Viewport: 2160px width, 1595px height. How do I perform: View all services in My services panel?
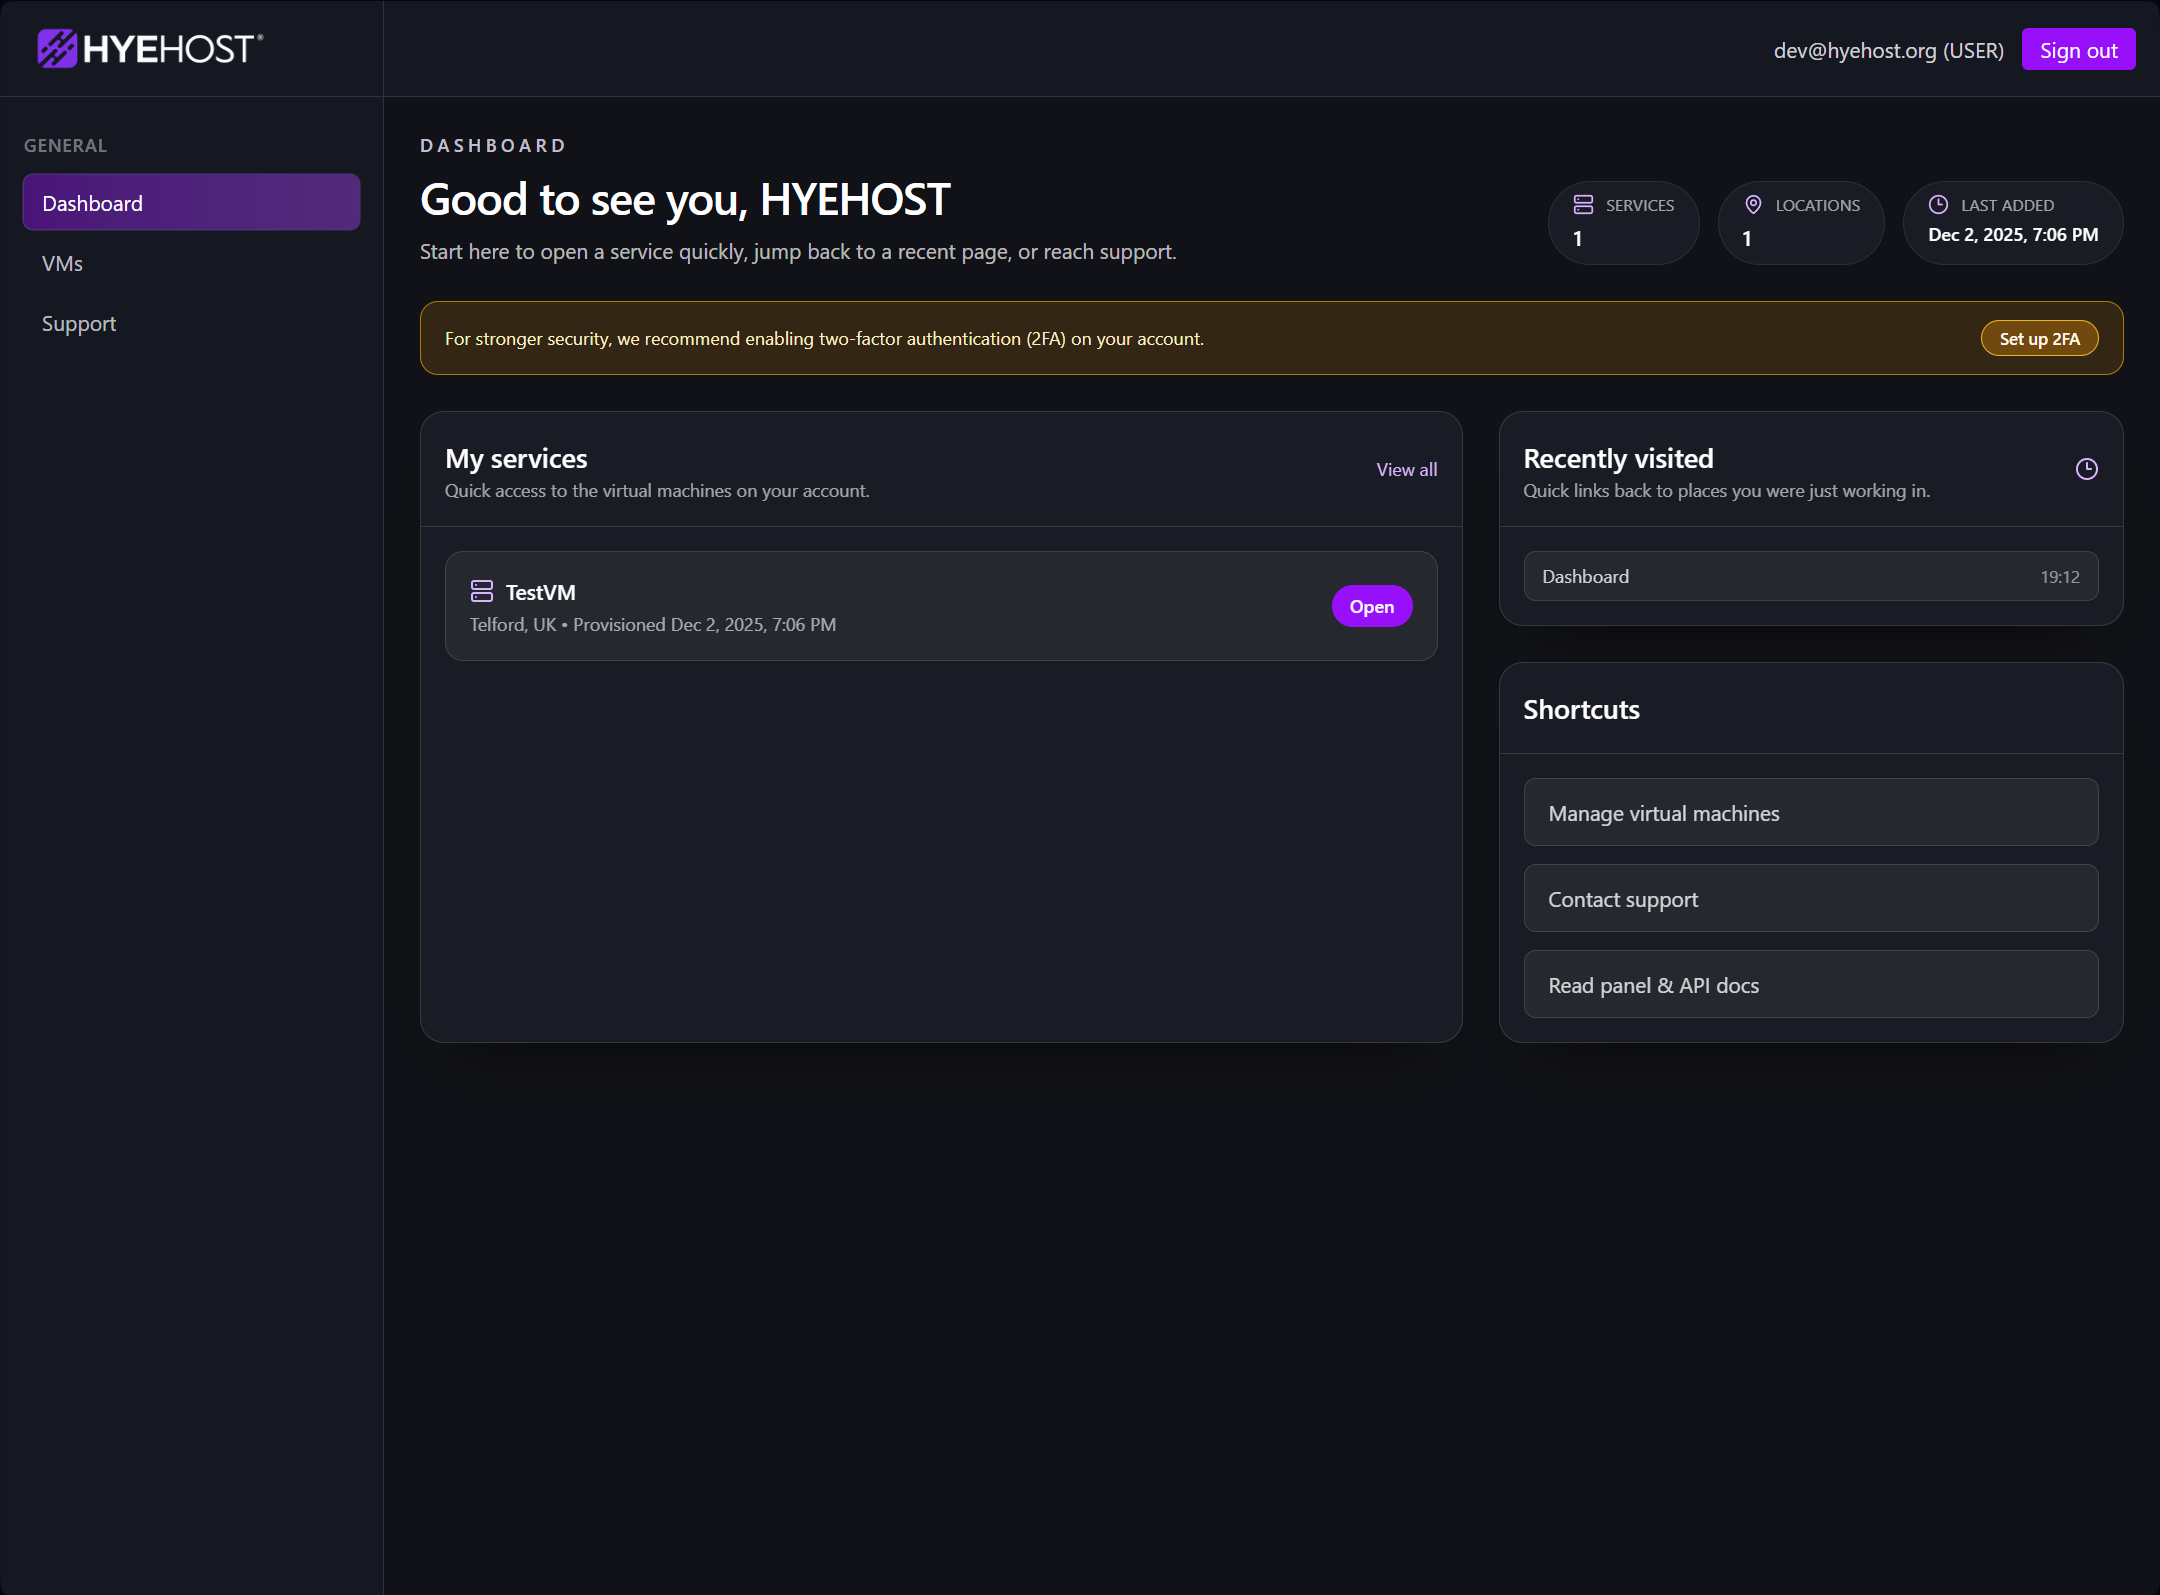[x=1406, y=468]
